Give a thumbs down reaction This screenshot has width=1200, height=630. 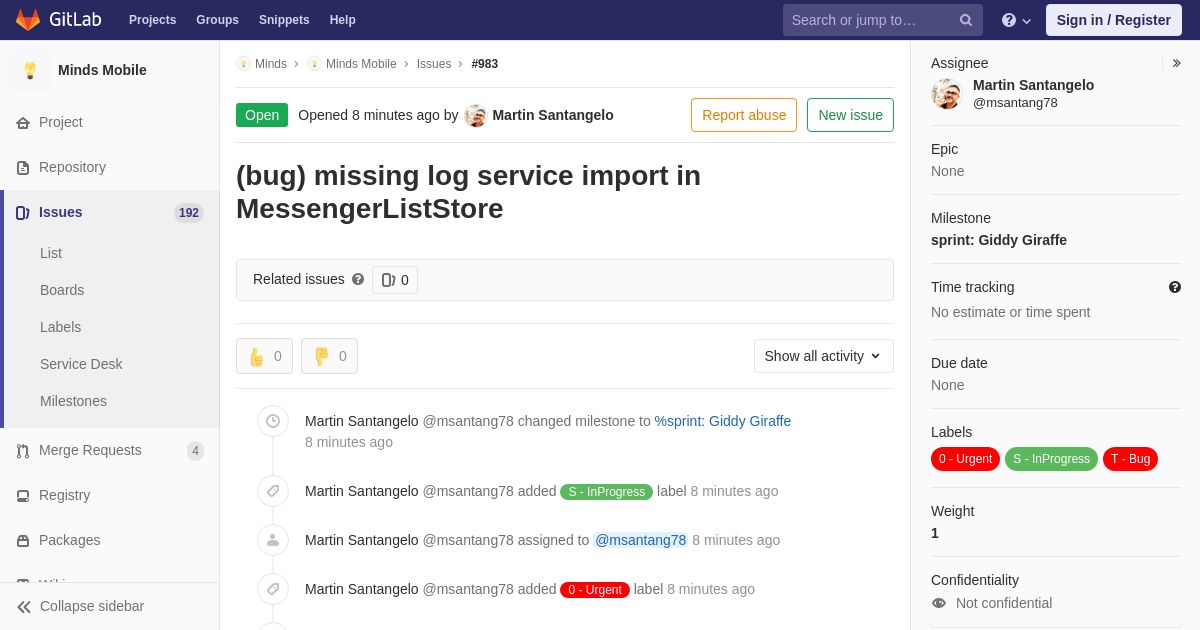click(x=329, y=356)
